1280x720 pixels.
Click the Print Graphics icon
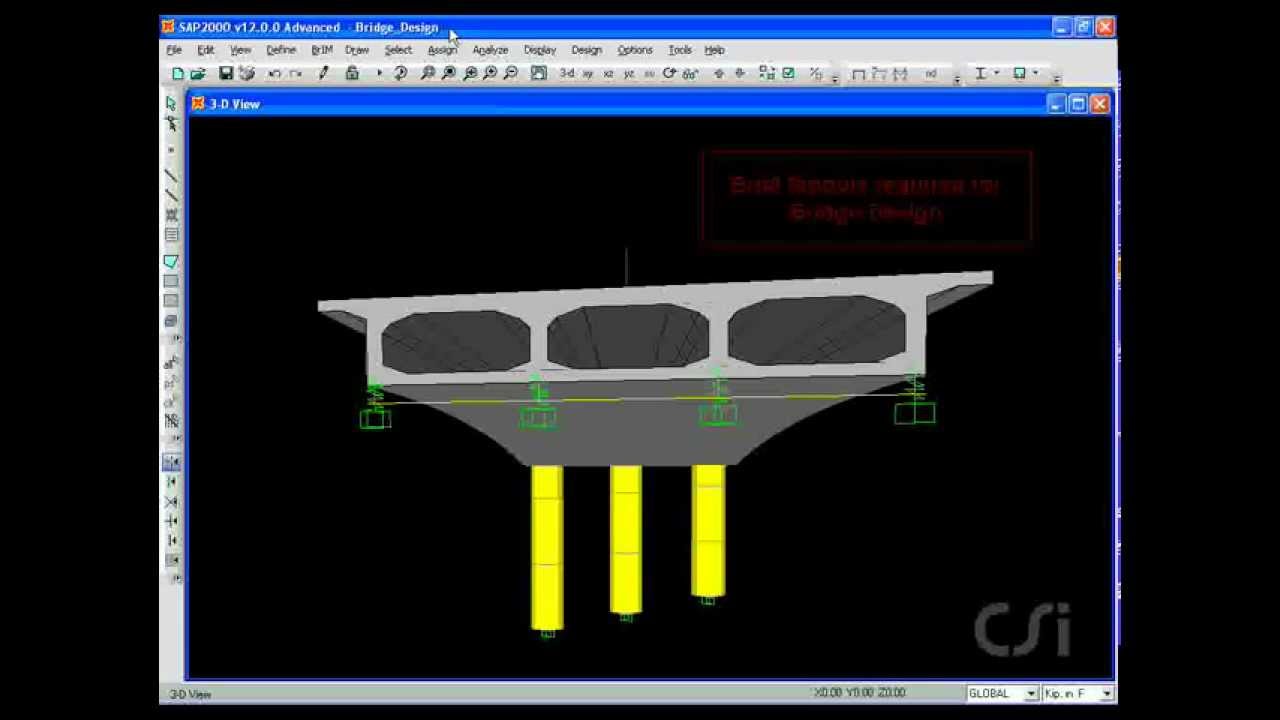(x=247, y=74)
